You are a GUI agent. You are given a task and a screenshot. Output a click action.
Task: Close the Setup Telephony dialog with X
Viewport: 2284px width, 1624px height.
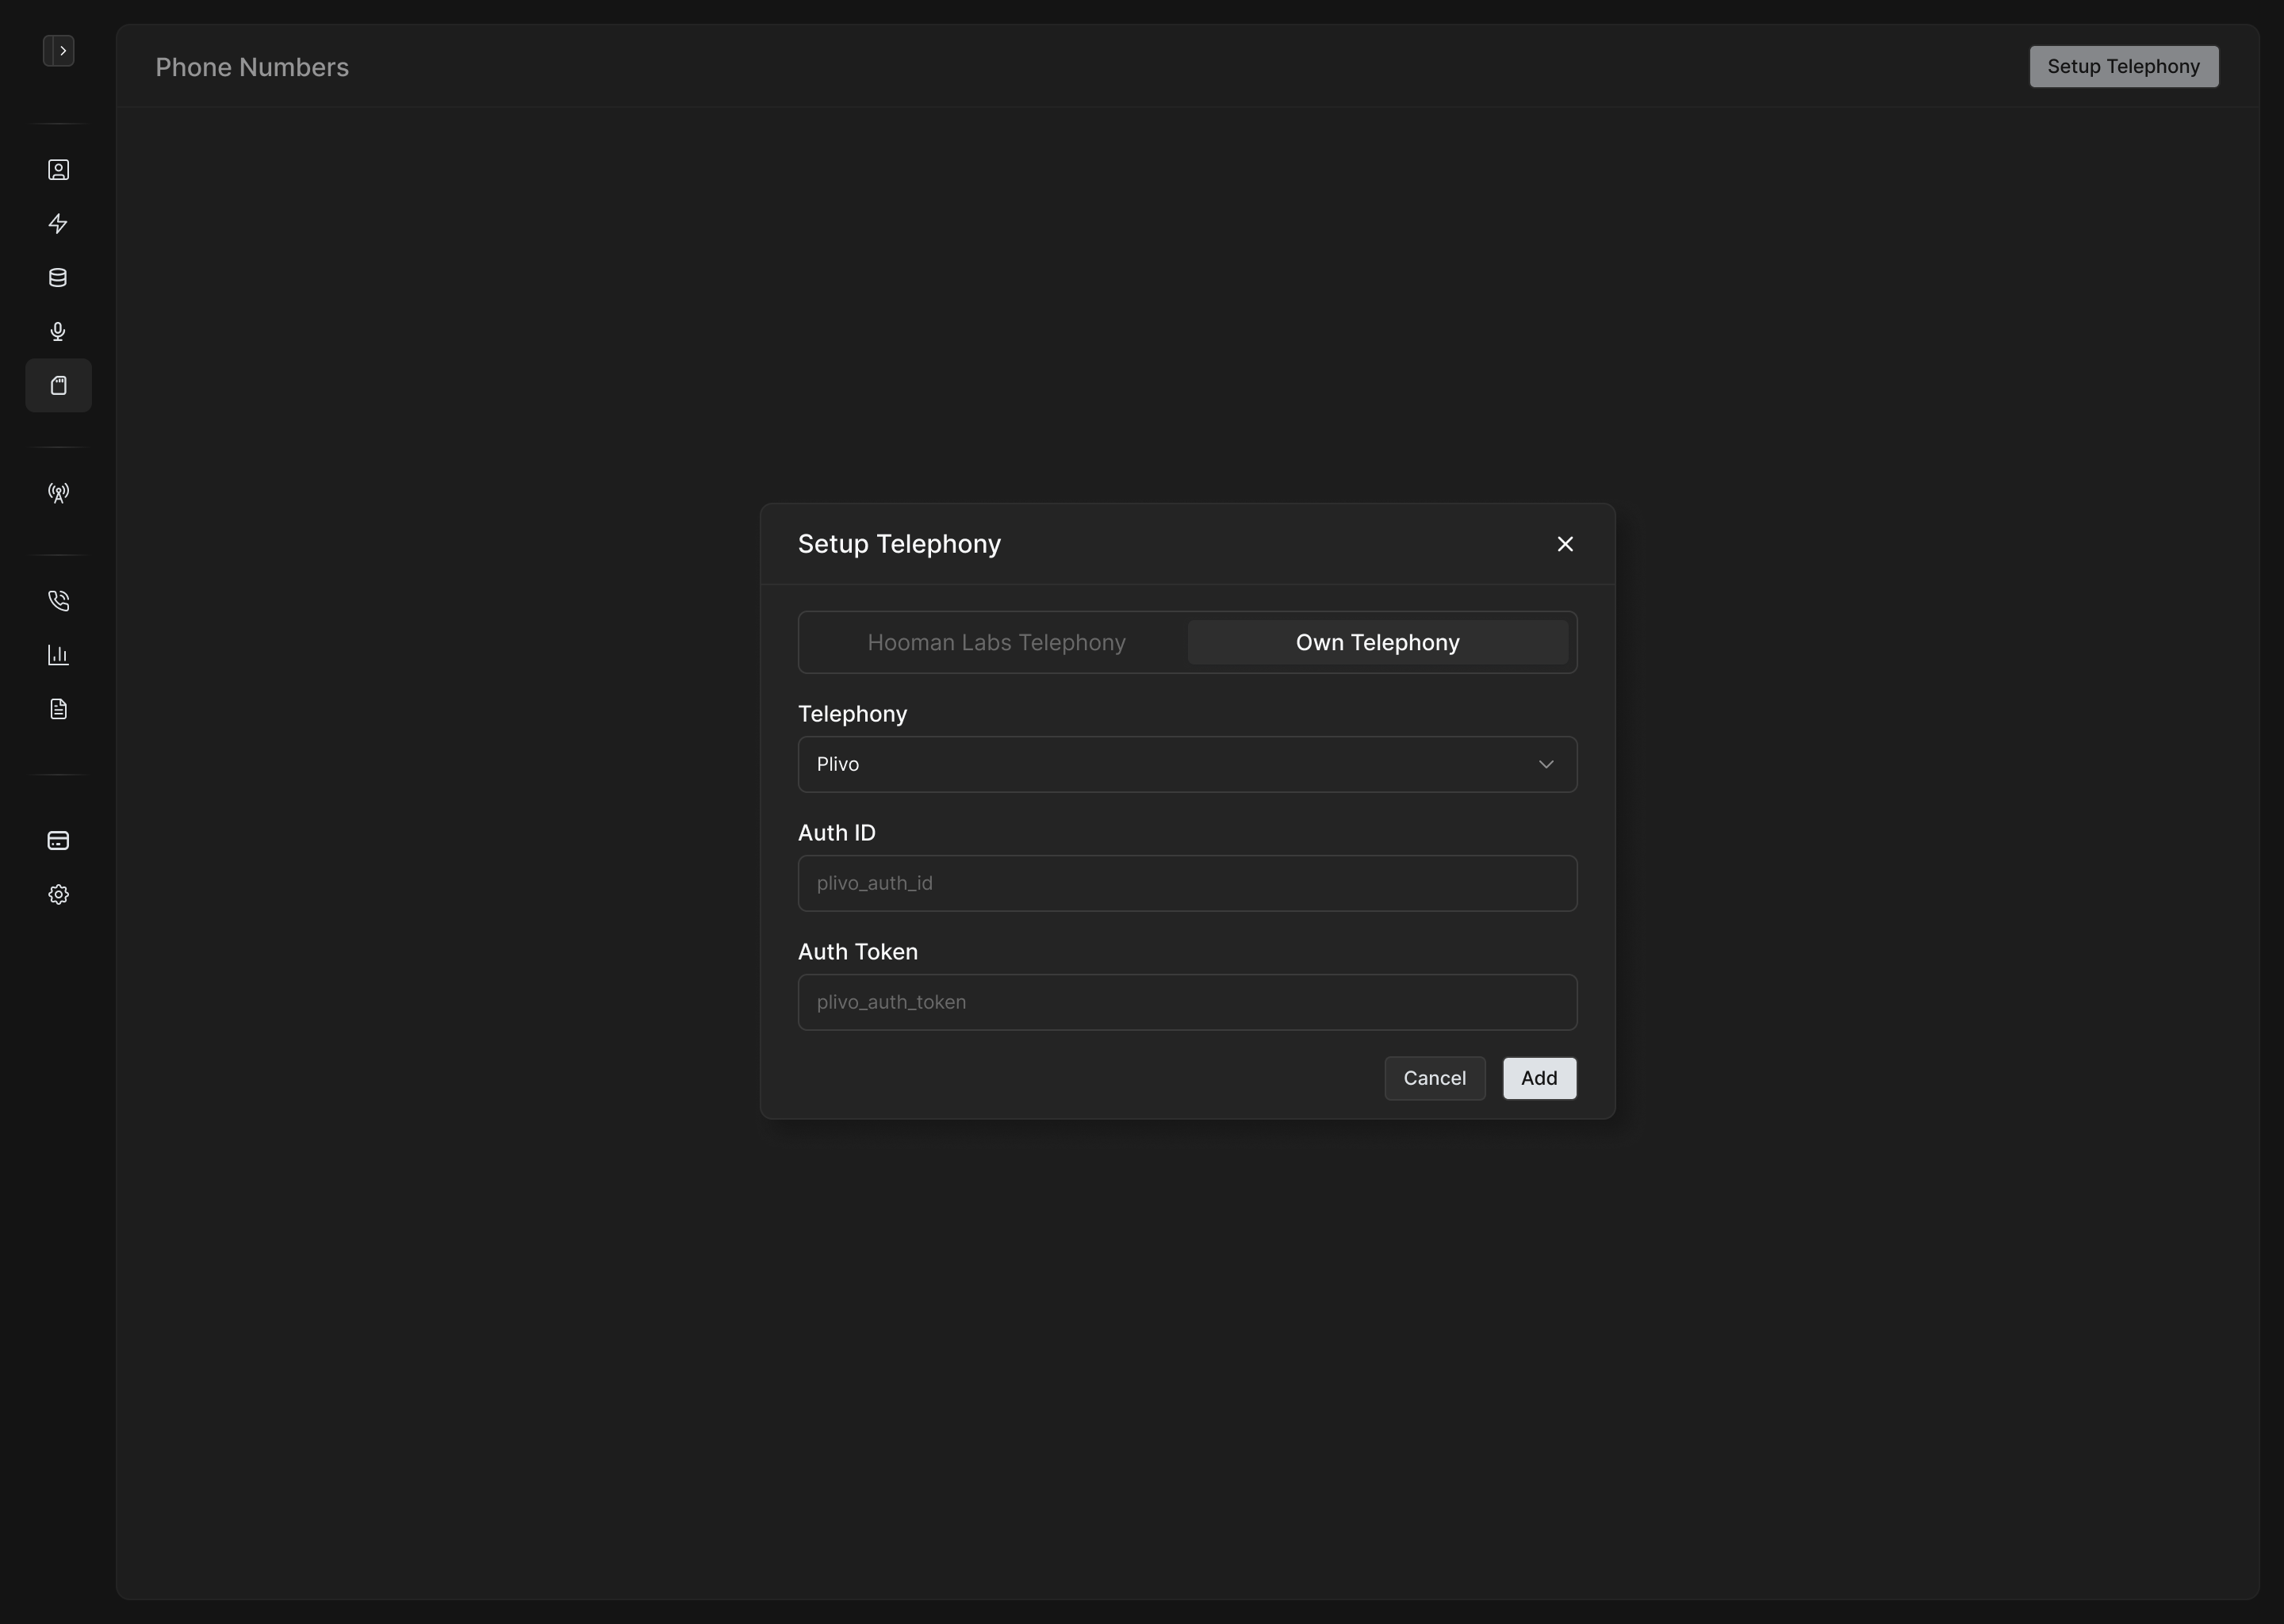tap(1565, 544)
